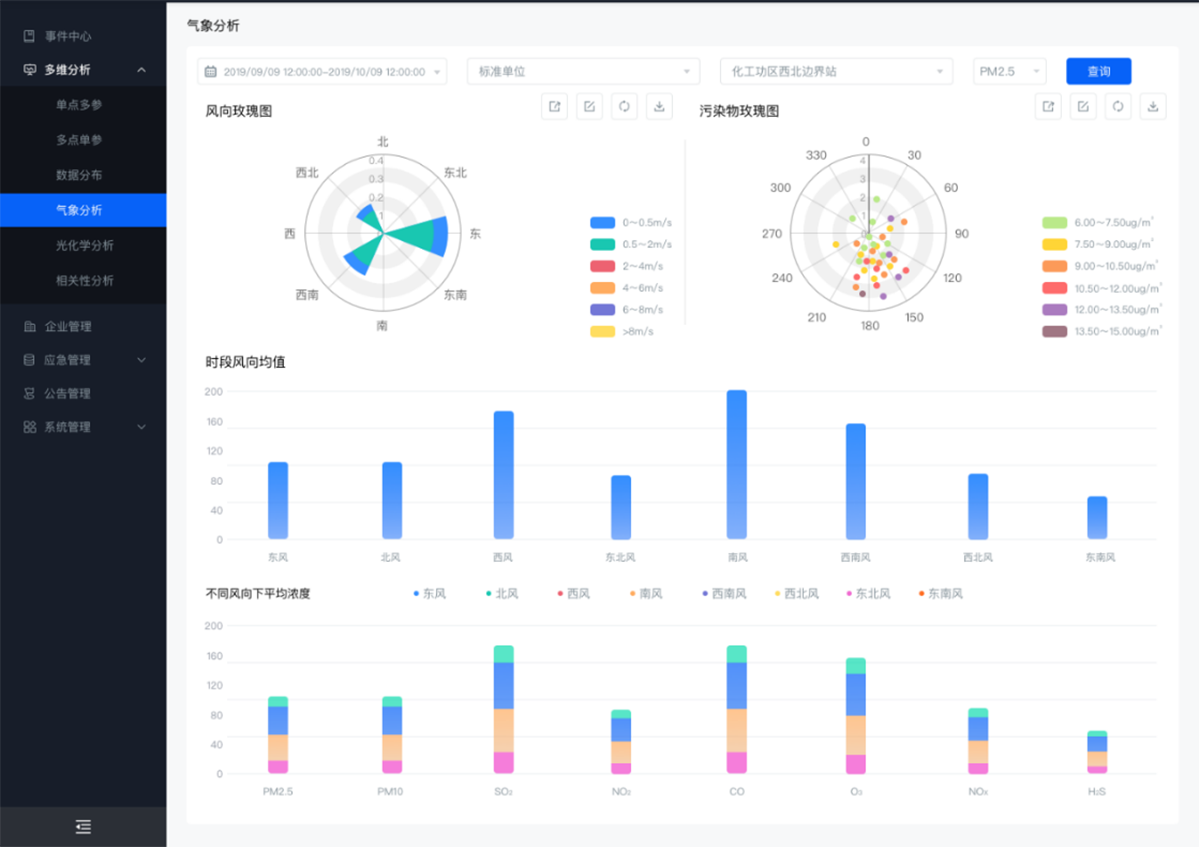Go to 事件中心 in the sidebar
1199x847 pixels.
[68, 36]
